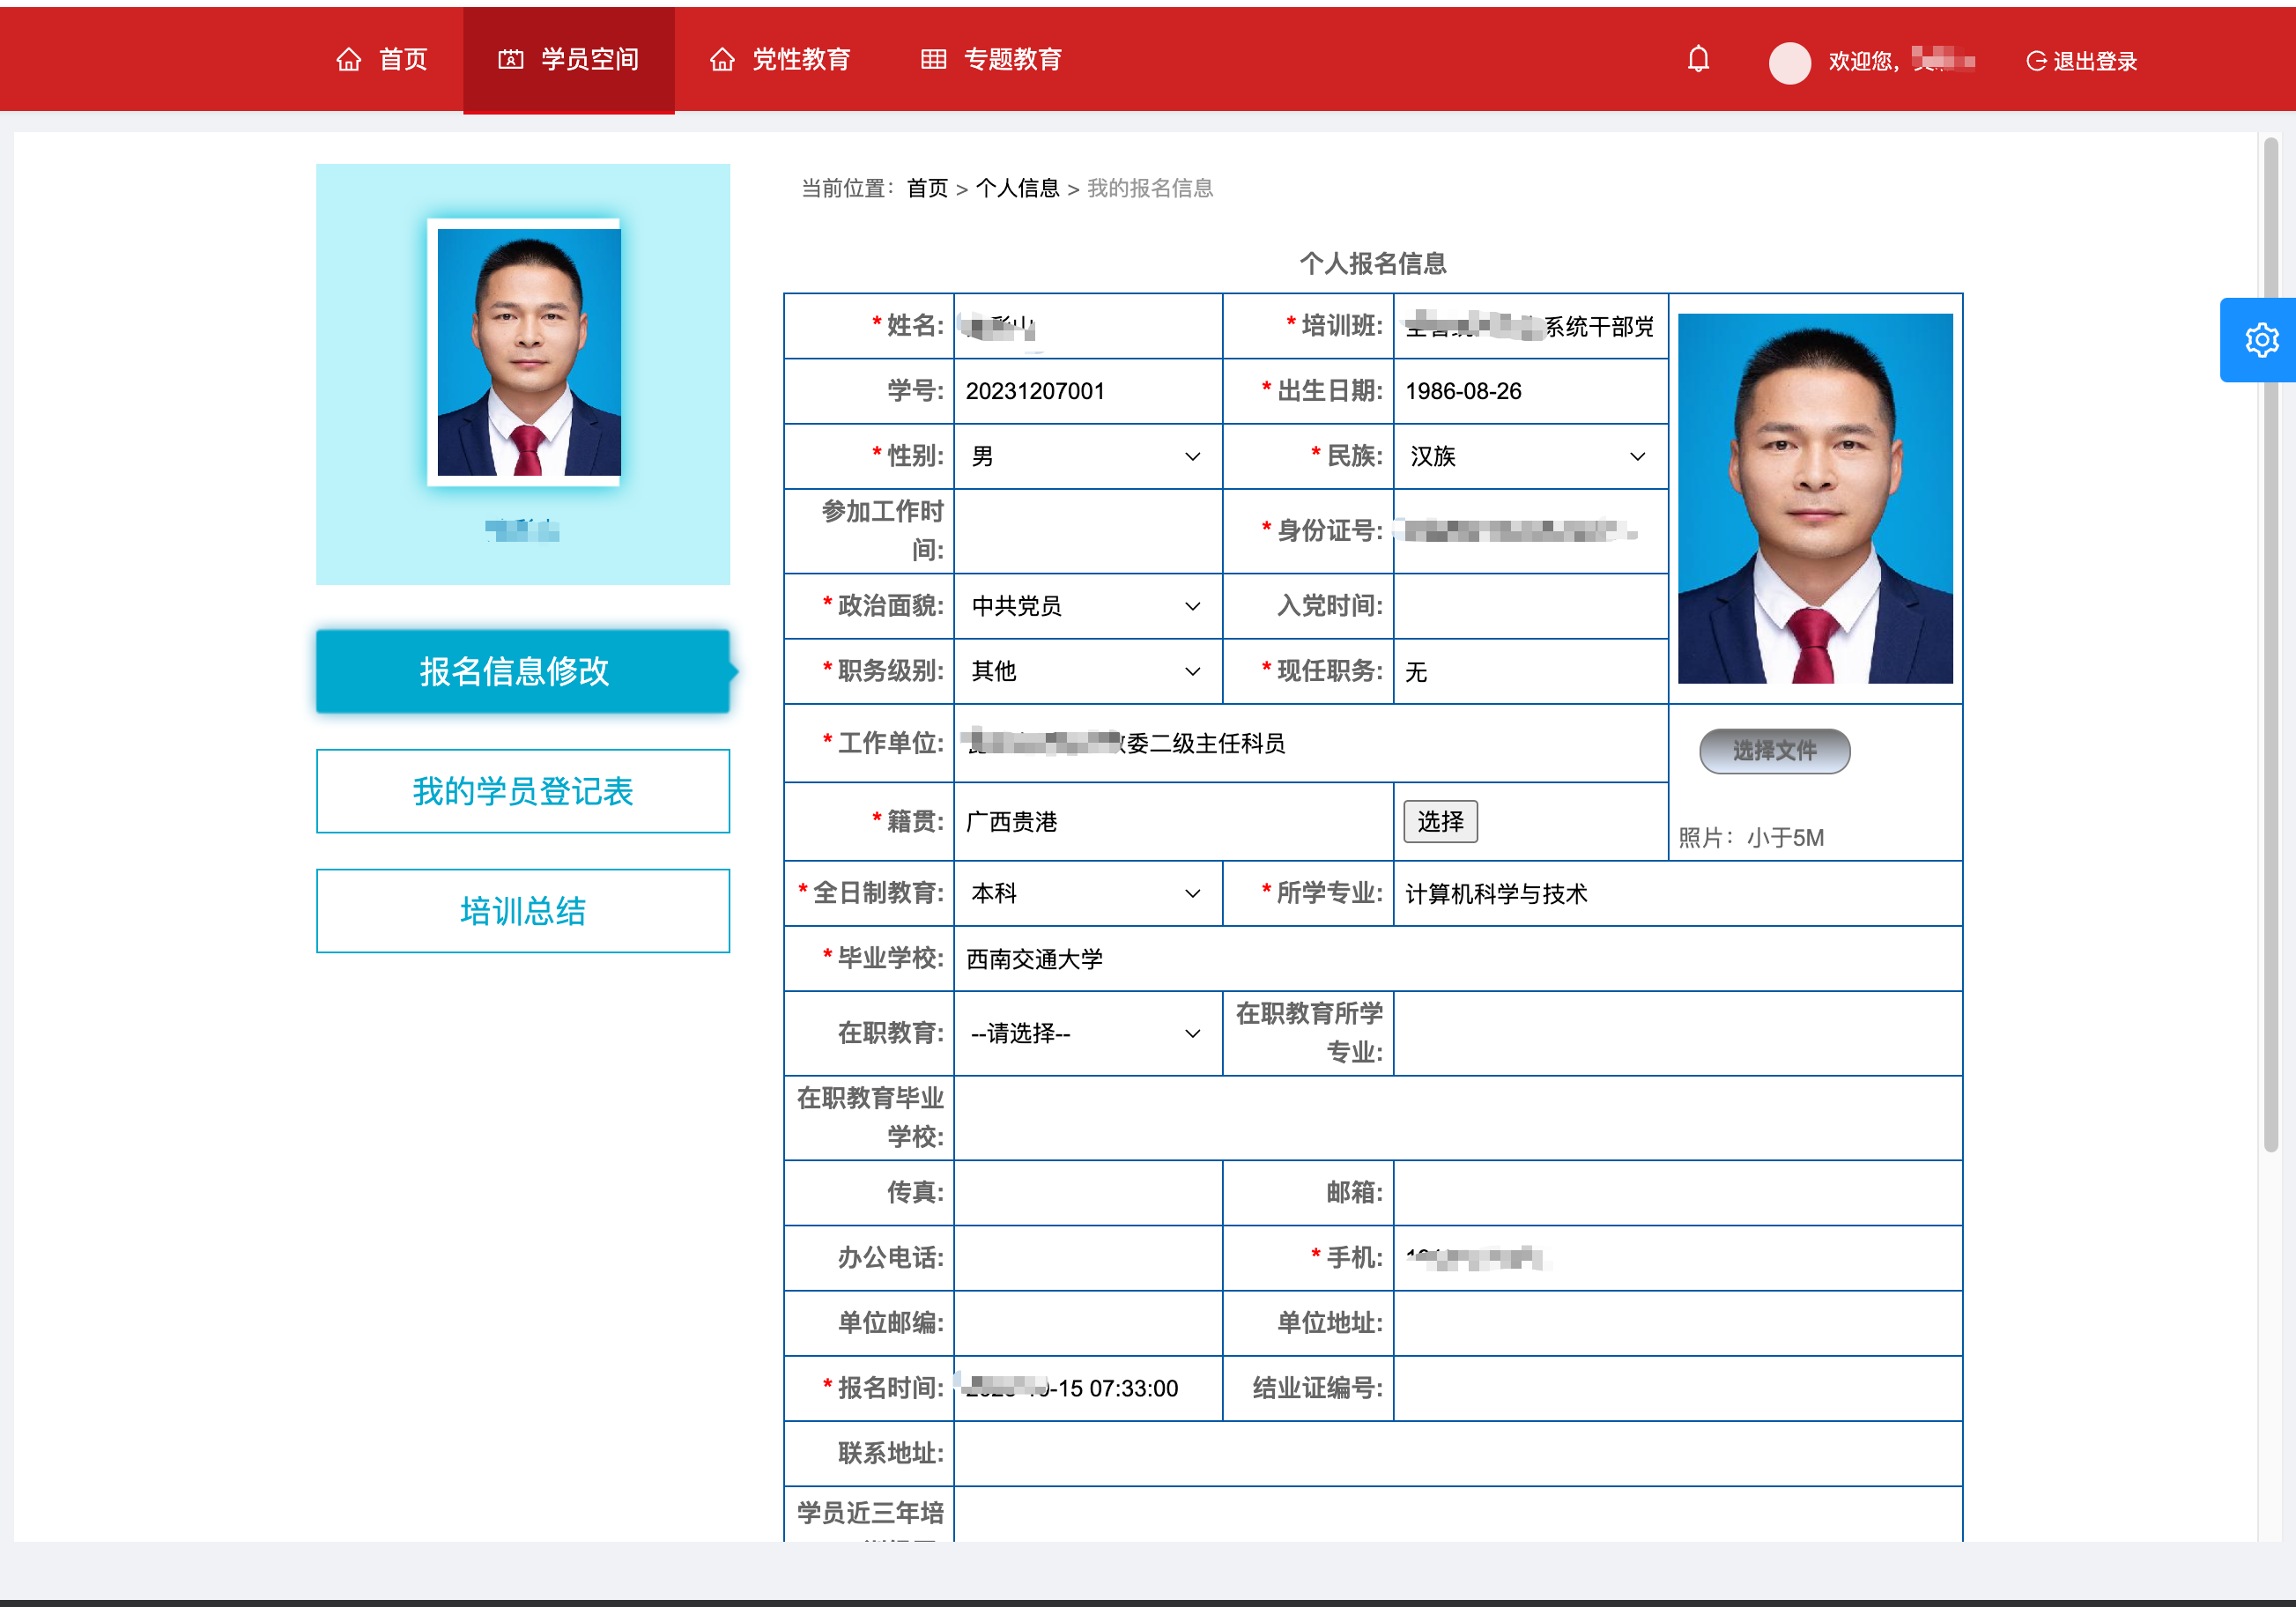Click the home icon beside 首页

point(348,60)
